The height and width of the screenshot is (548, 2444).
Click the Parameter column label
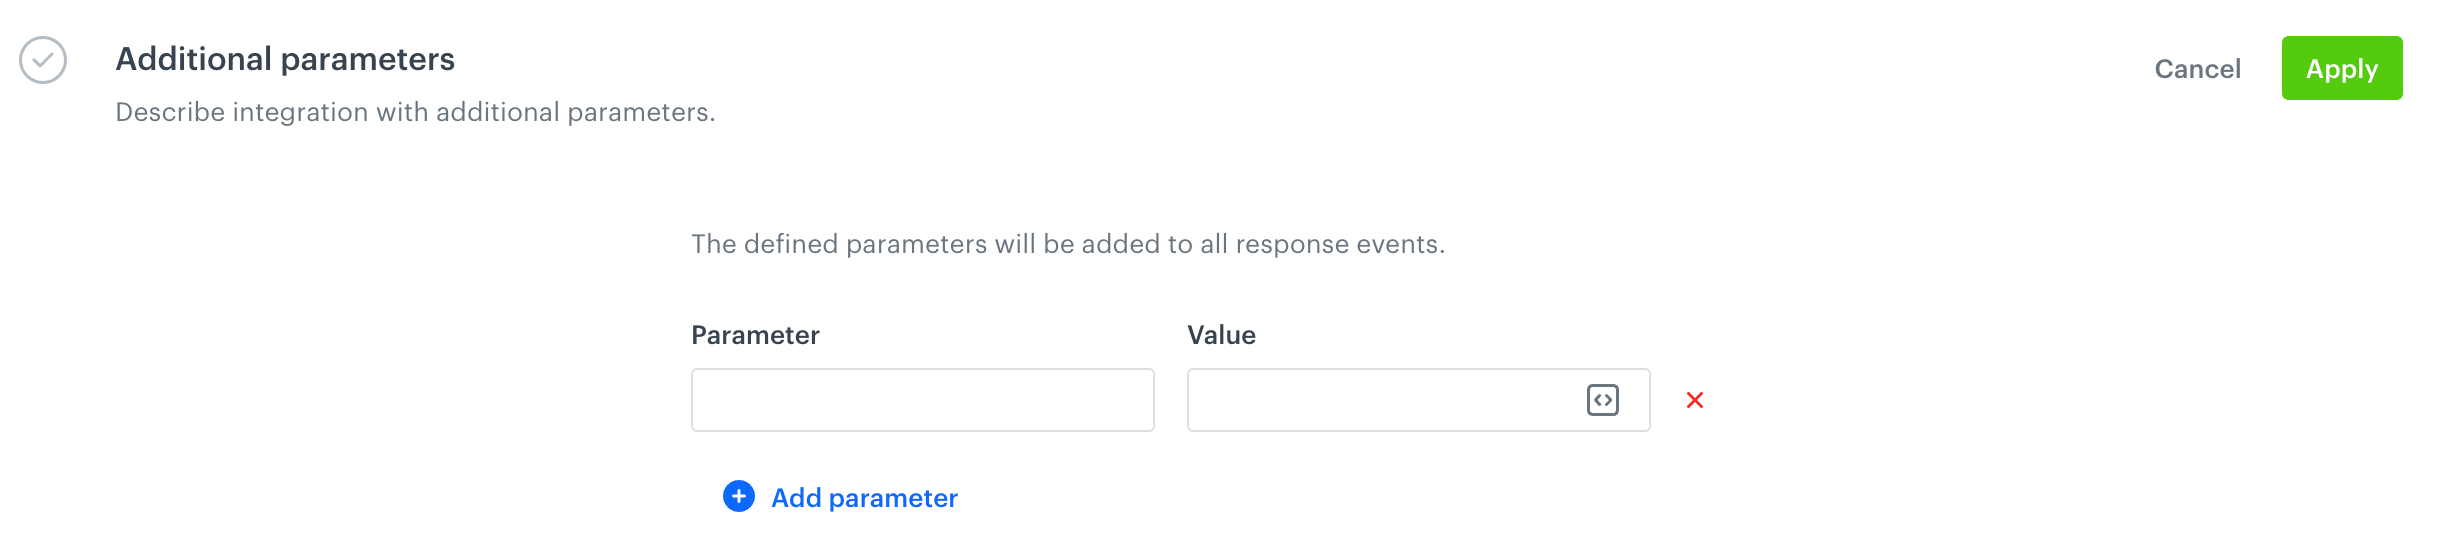[755, 335]
